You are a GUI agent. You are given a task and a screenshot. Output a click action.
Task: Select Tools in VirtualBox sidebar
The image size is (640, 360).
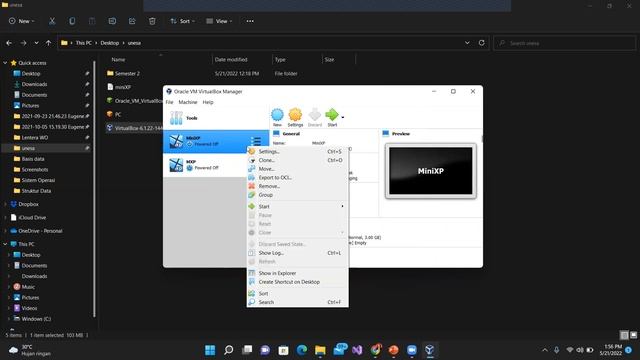[216, 118]
